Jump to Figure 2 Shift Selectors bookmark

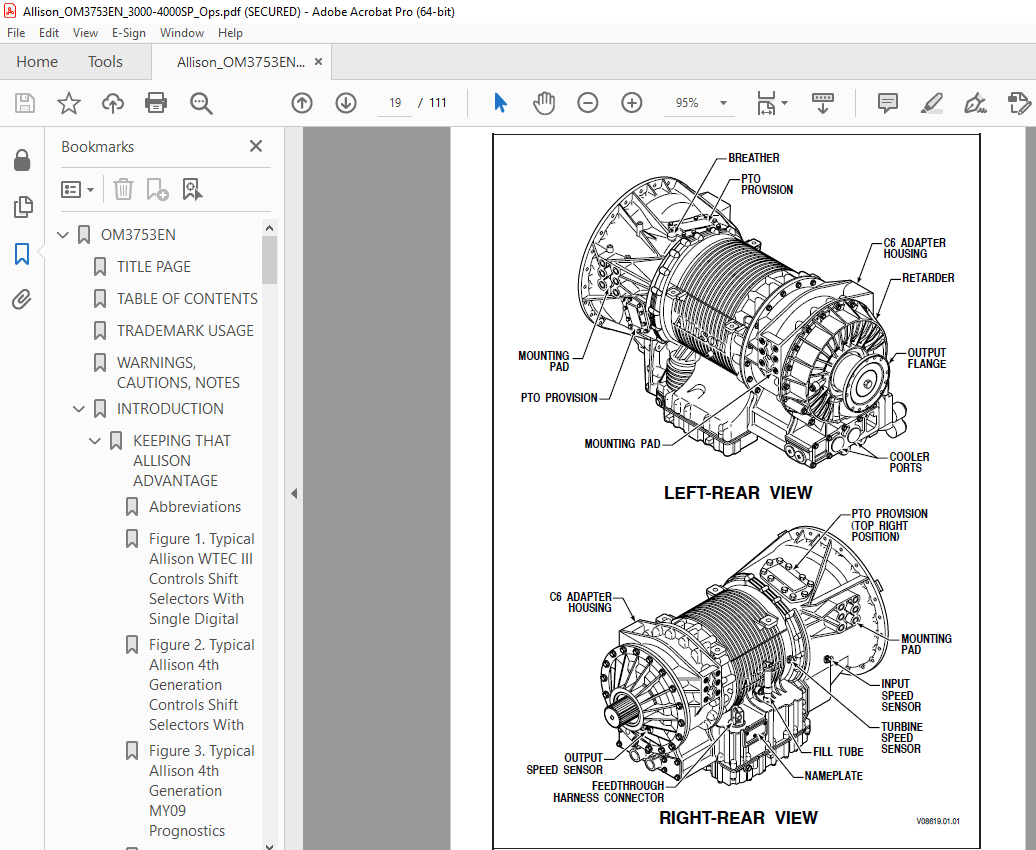click(x=202, y=685)
